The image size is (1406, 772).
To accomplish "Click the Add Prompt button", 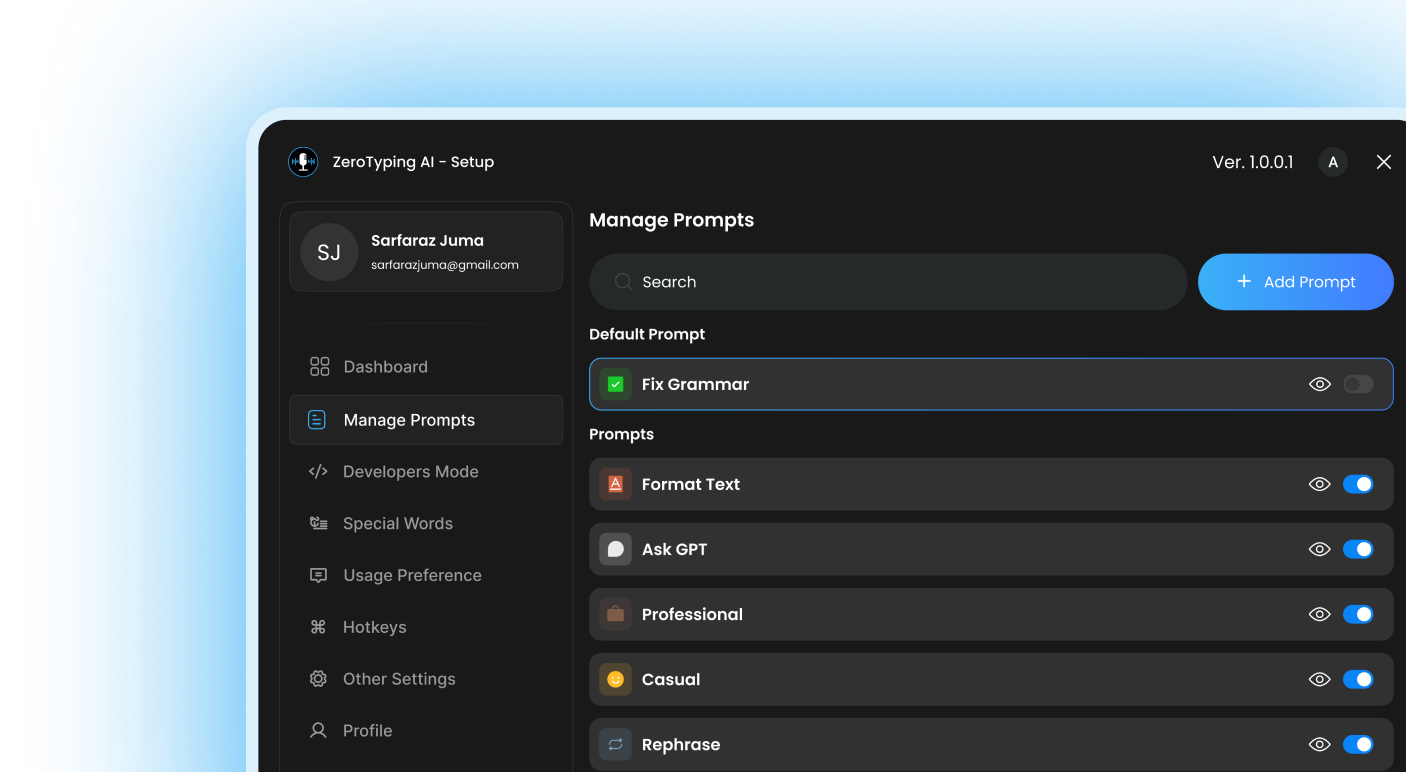I will click(x=1296, y=282).
